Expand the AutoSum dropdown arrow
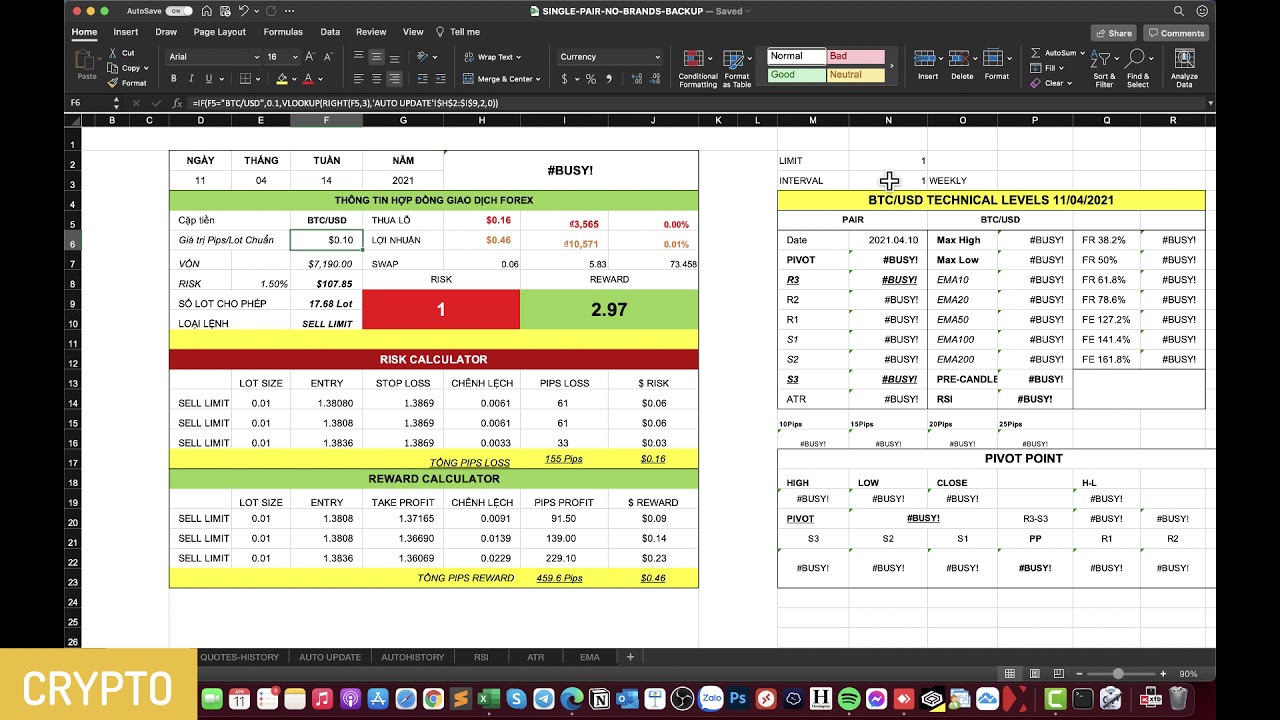 coord(1082,53)
